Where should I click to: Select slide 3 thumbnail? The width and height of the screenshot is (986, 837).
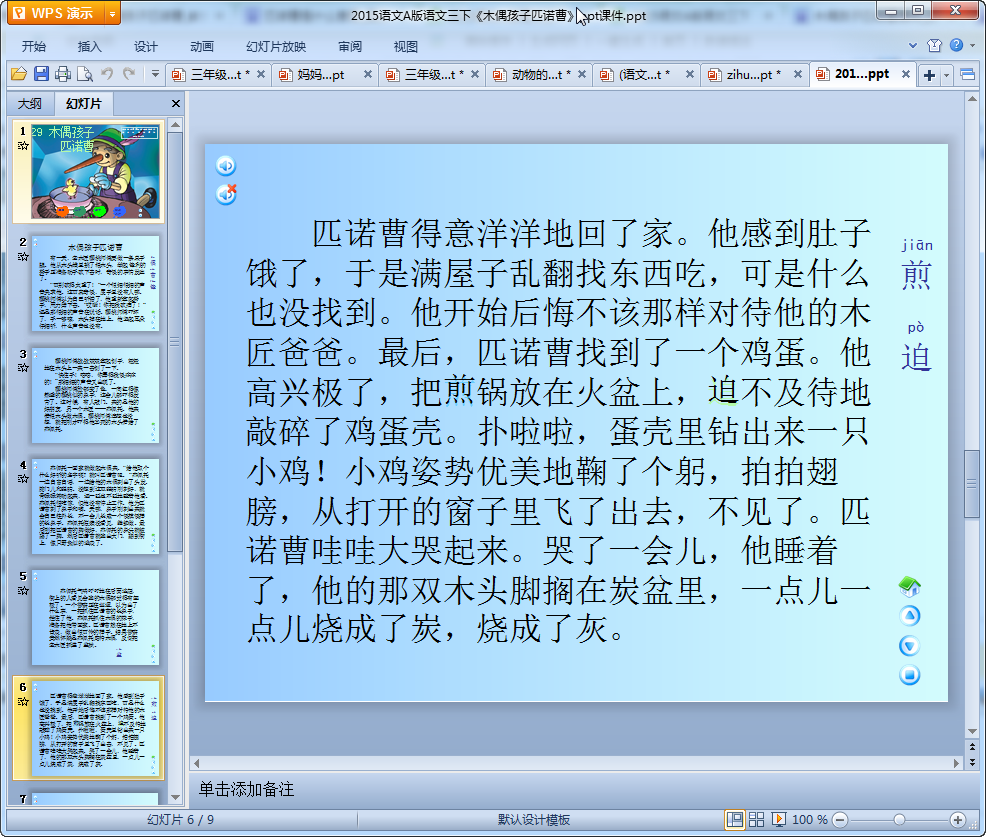coord(95,396)
